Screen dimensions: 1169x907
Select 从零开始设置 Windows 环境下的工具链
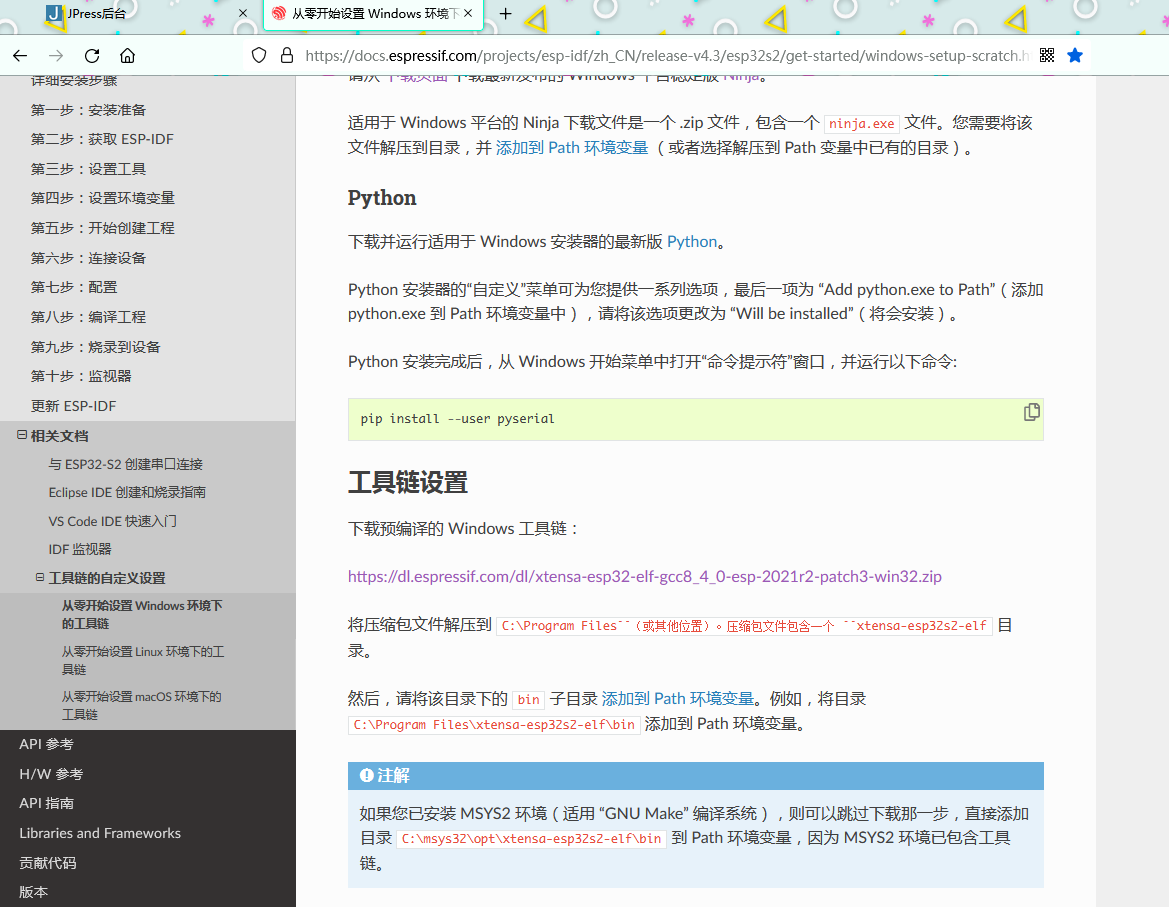click(142, 615)
